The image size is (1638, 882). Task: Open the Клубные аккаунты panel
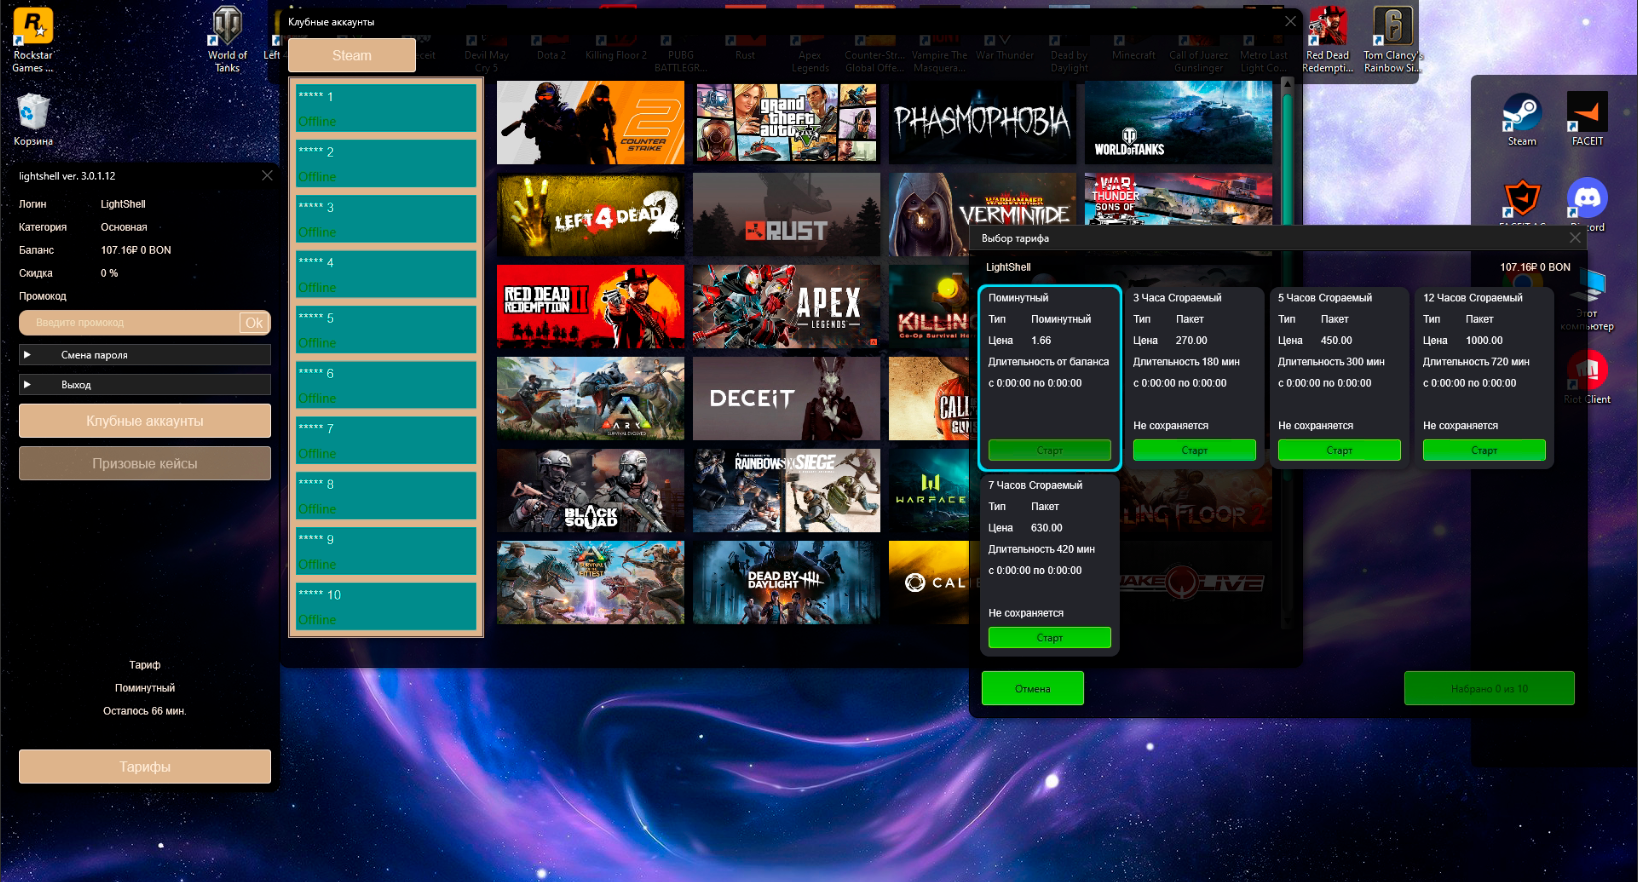pyautogui.click(x=144, y=421)
